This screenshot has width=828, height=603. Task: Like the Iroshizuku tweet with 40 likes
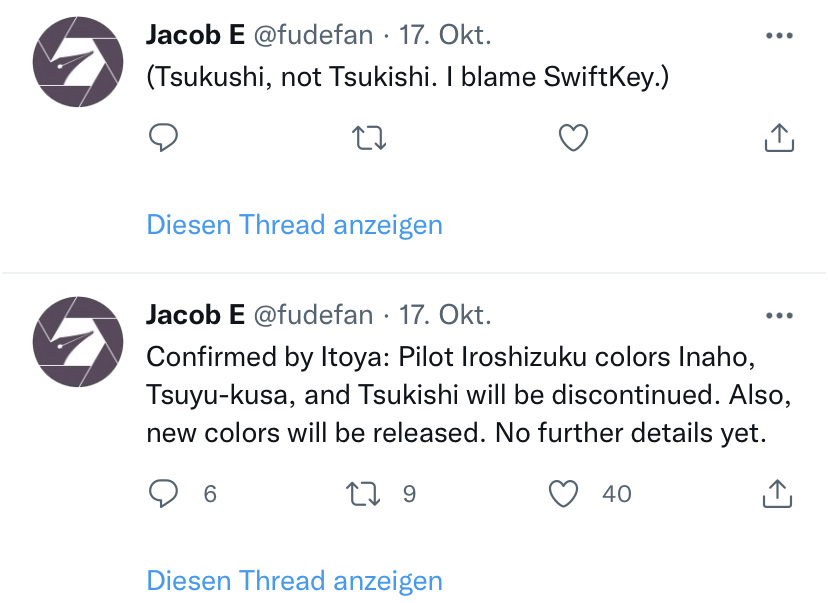point(563,494)
